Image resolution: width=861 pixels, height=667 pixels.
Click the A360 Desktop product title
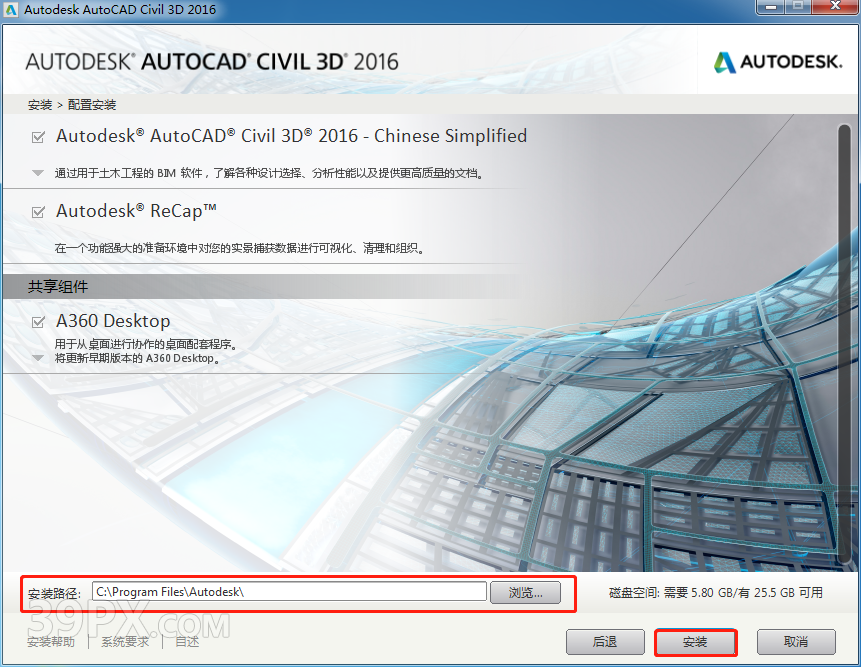[113, 321]
